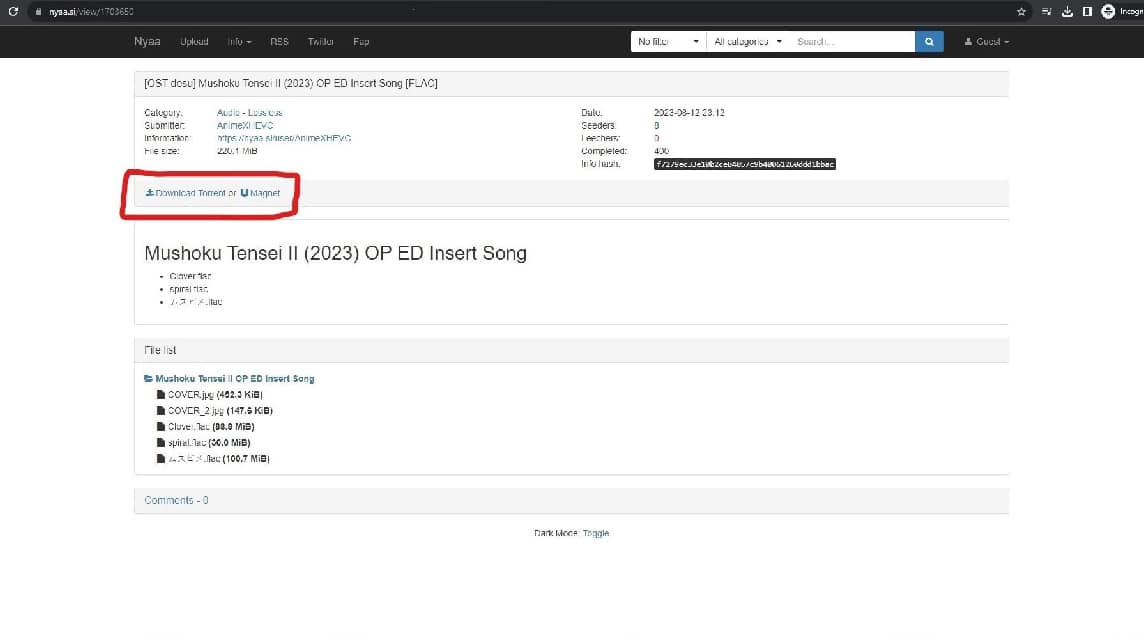Click the Completed count value

tap(662, 151)
